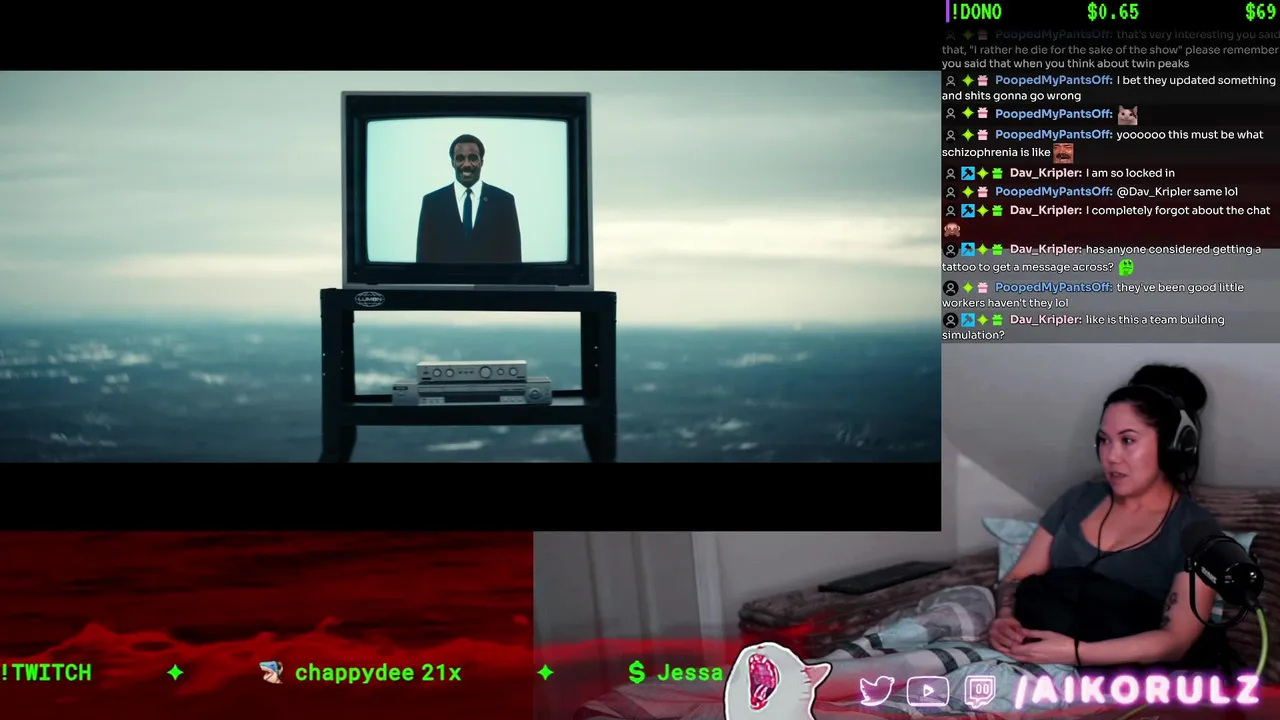Click the Twitch icon beside /AIKORULZ
The height and width of the screenshot is (720, 1280).
click(980, 691)
